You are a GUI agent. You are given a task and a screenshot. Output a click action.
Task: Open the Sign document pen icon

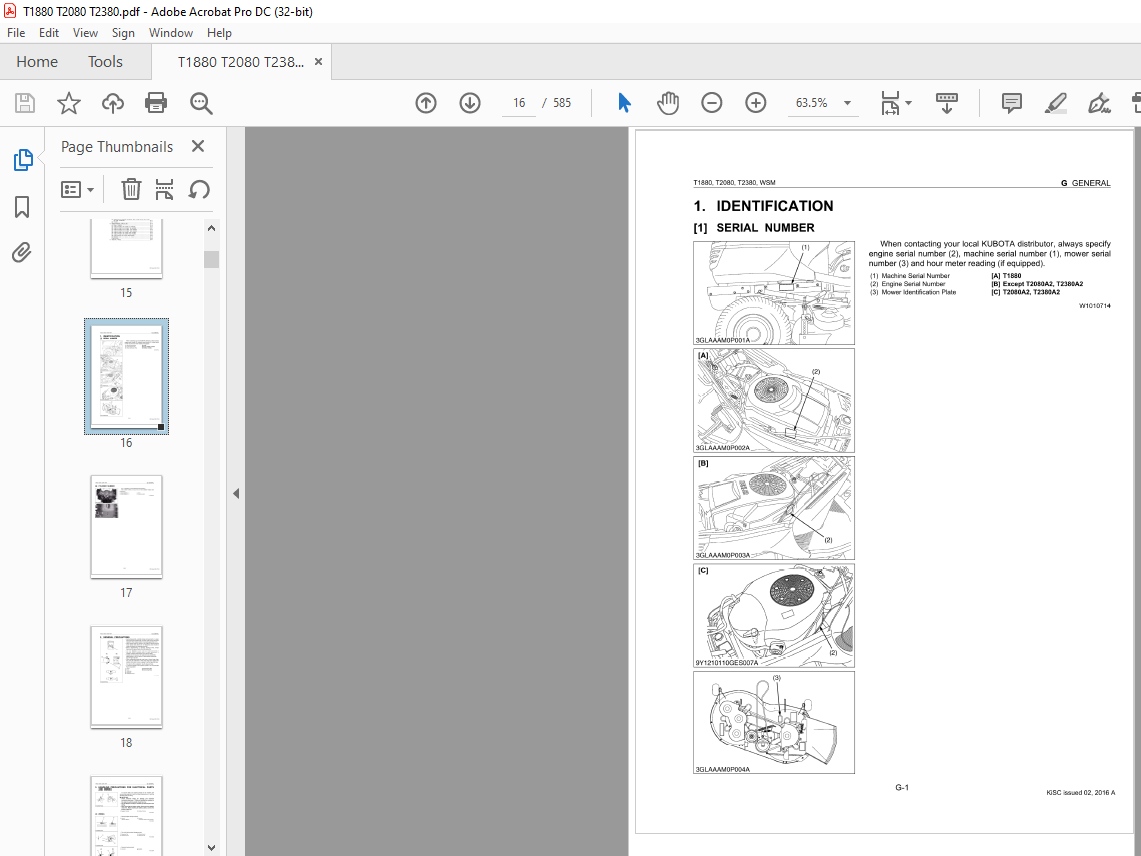click(1099, 103)
